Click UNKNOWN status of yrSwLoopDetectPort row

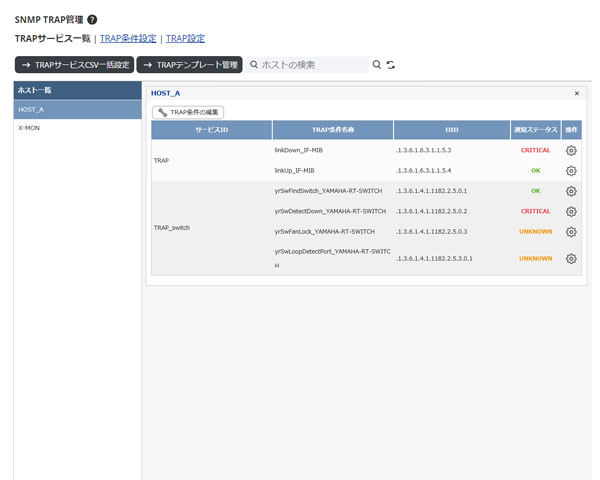535,258
